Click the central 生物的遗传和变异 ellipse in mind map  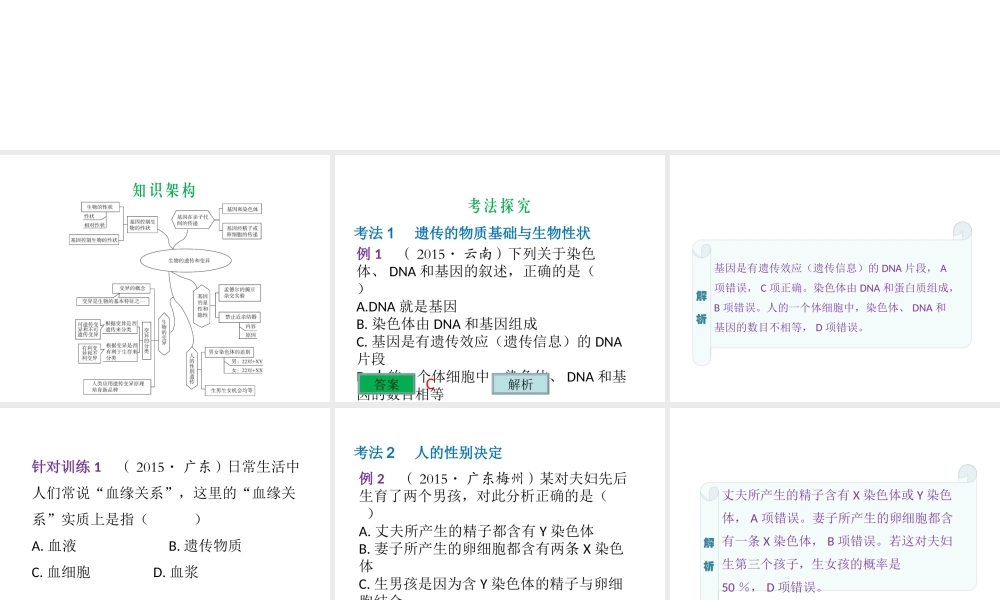(186, 260)
